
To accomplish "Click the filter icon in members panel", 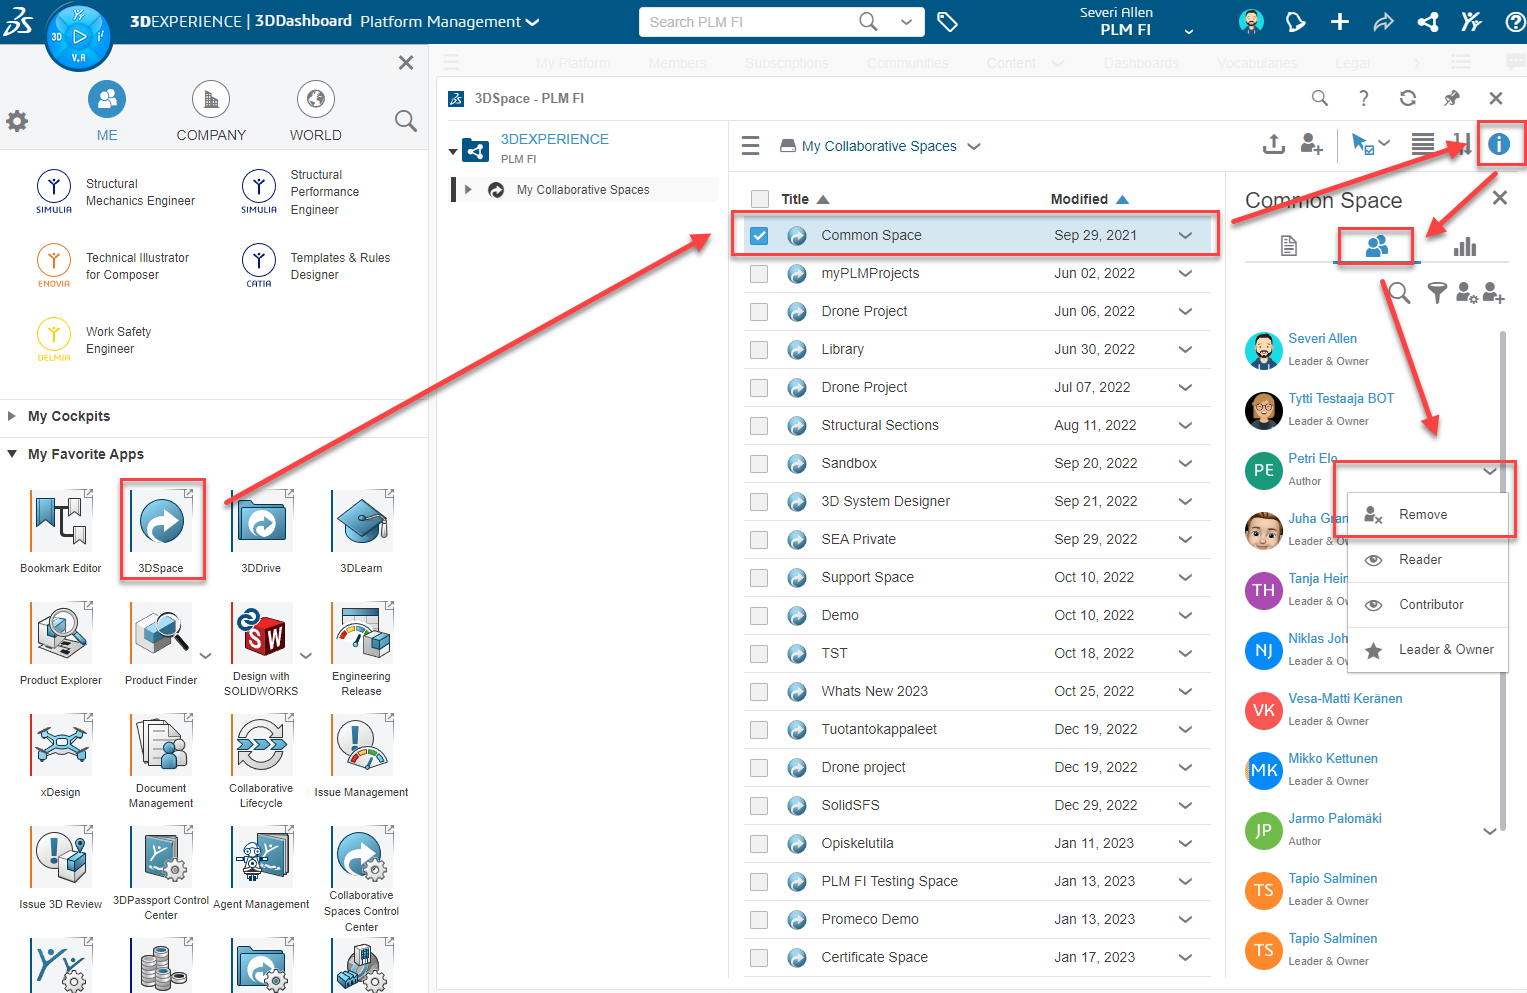I will [x=1436, y=293].
